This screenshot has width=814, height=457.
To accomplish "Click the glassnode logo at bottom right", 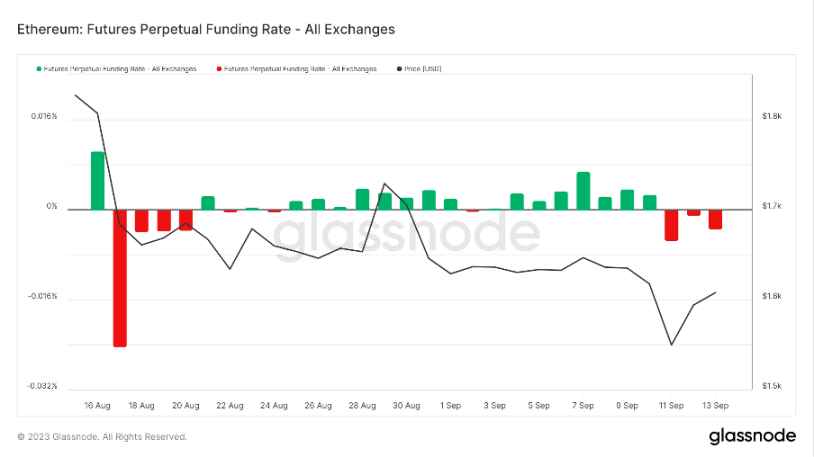I will coord(752,436).
